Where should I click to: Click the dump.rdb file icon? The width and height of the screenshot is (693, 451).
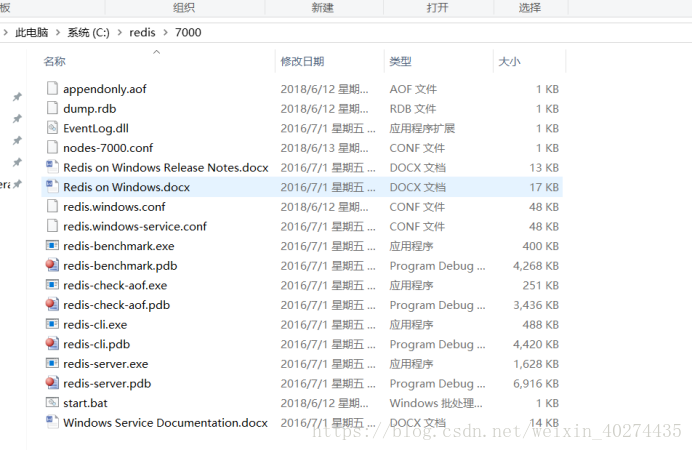(x=52, y=108)
